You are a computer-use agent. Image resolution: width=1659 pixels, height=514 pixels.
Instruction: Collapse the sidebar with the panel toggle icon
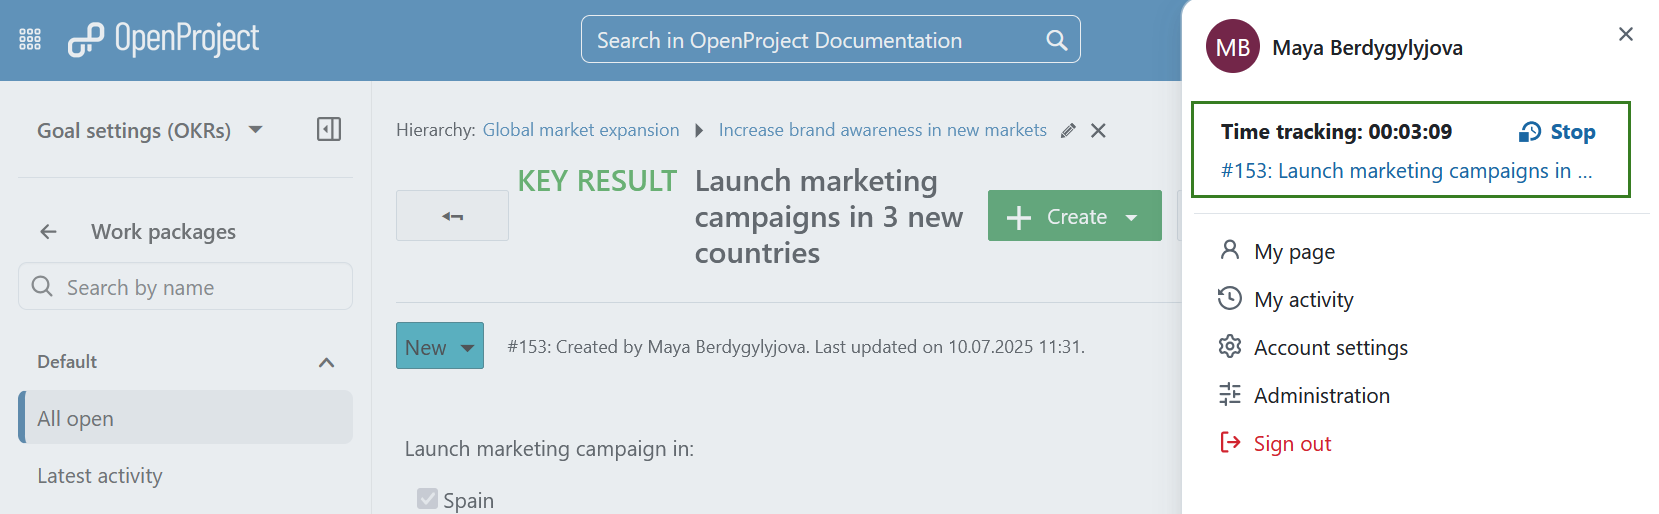pyautogui.click(x=328, y=129)
